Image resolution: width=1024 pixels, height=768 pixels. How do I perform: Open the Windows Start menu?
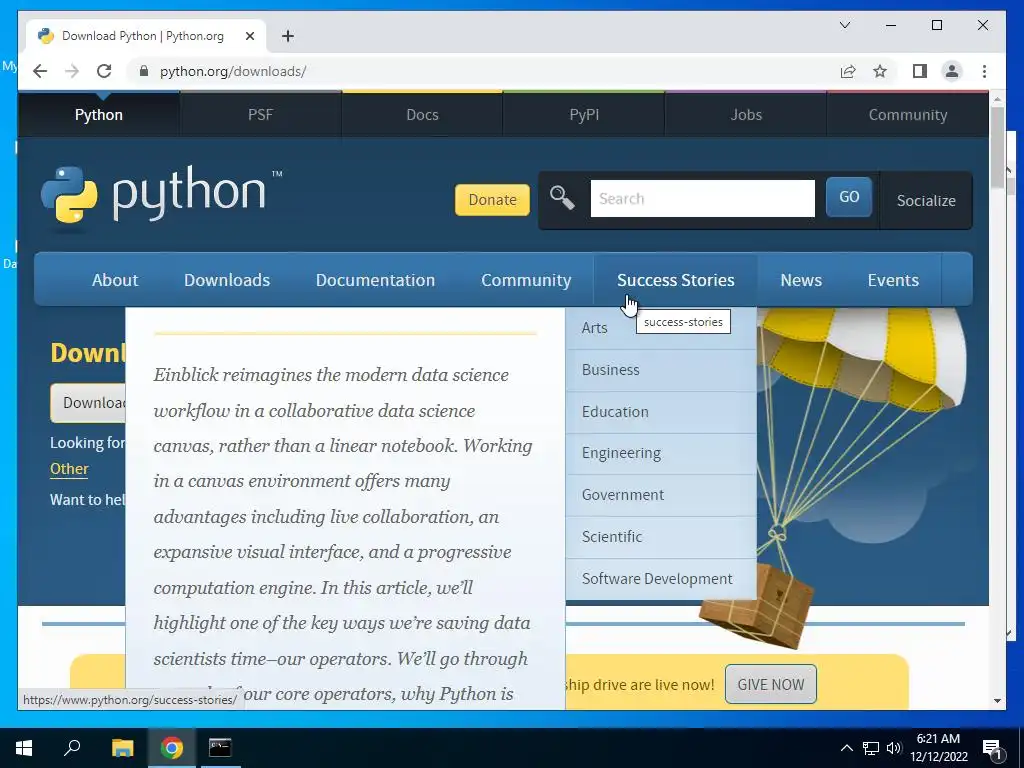pos(24,748)
